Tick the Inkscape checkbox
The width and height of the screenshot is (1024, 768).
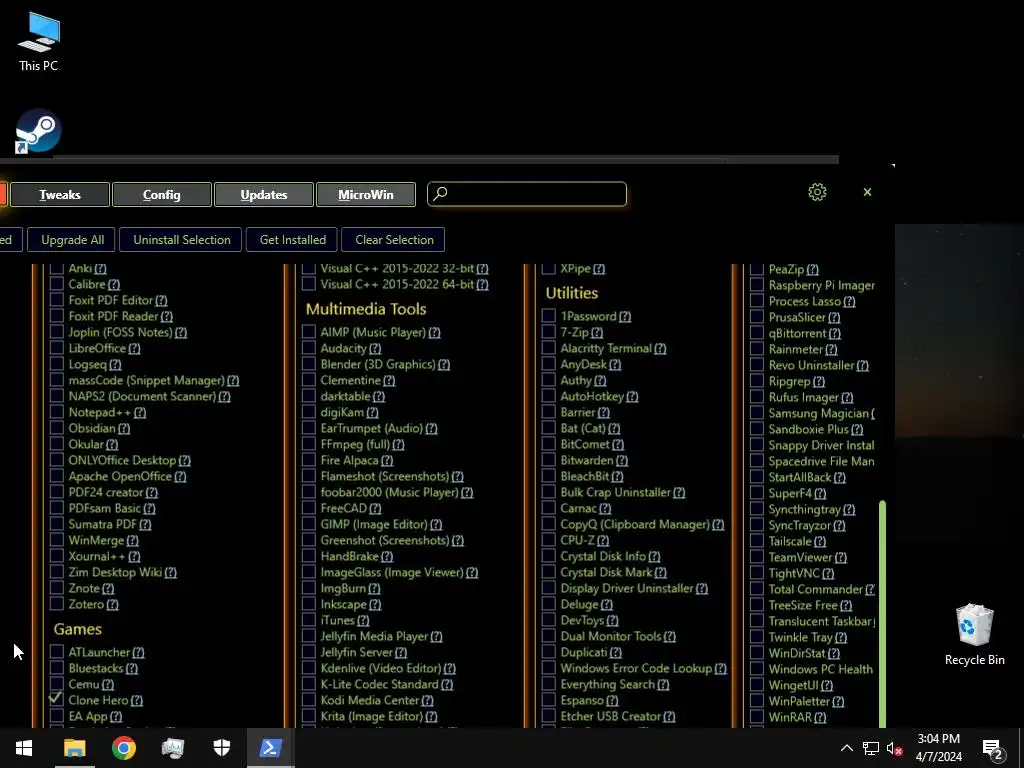pos(309,603)
